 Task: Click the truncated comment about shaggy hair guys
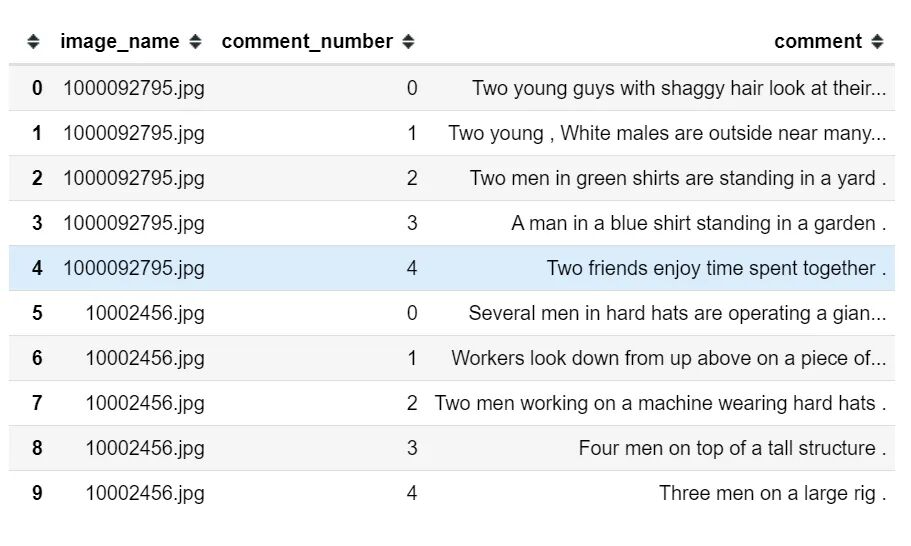tap(679, 88)
